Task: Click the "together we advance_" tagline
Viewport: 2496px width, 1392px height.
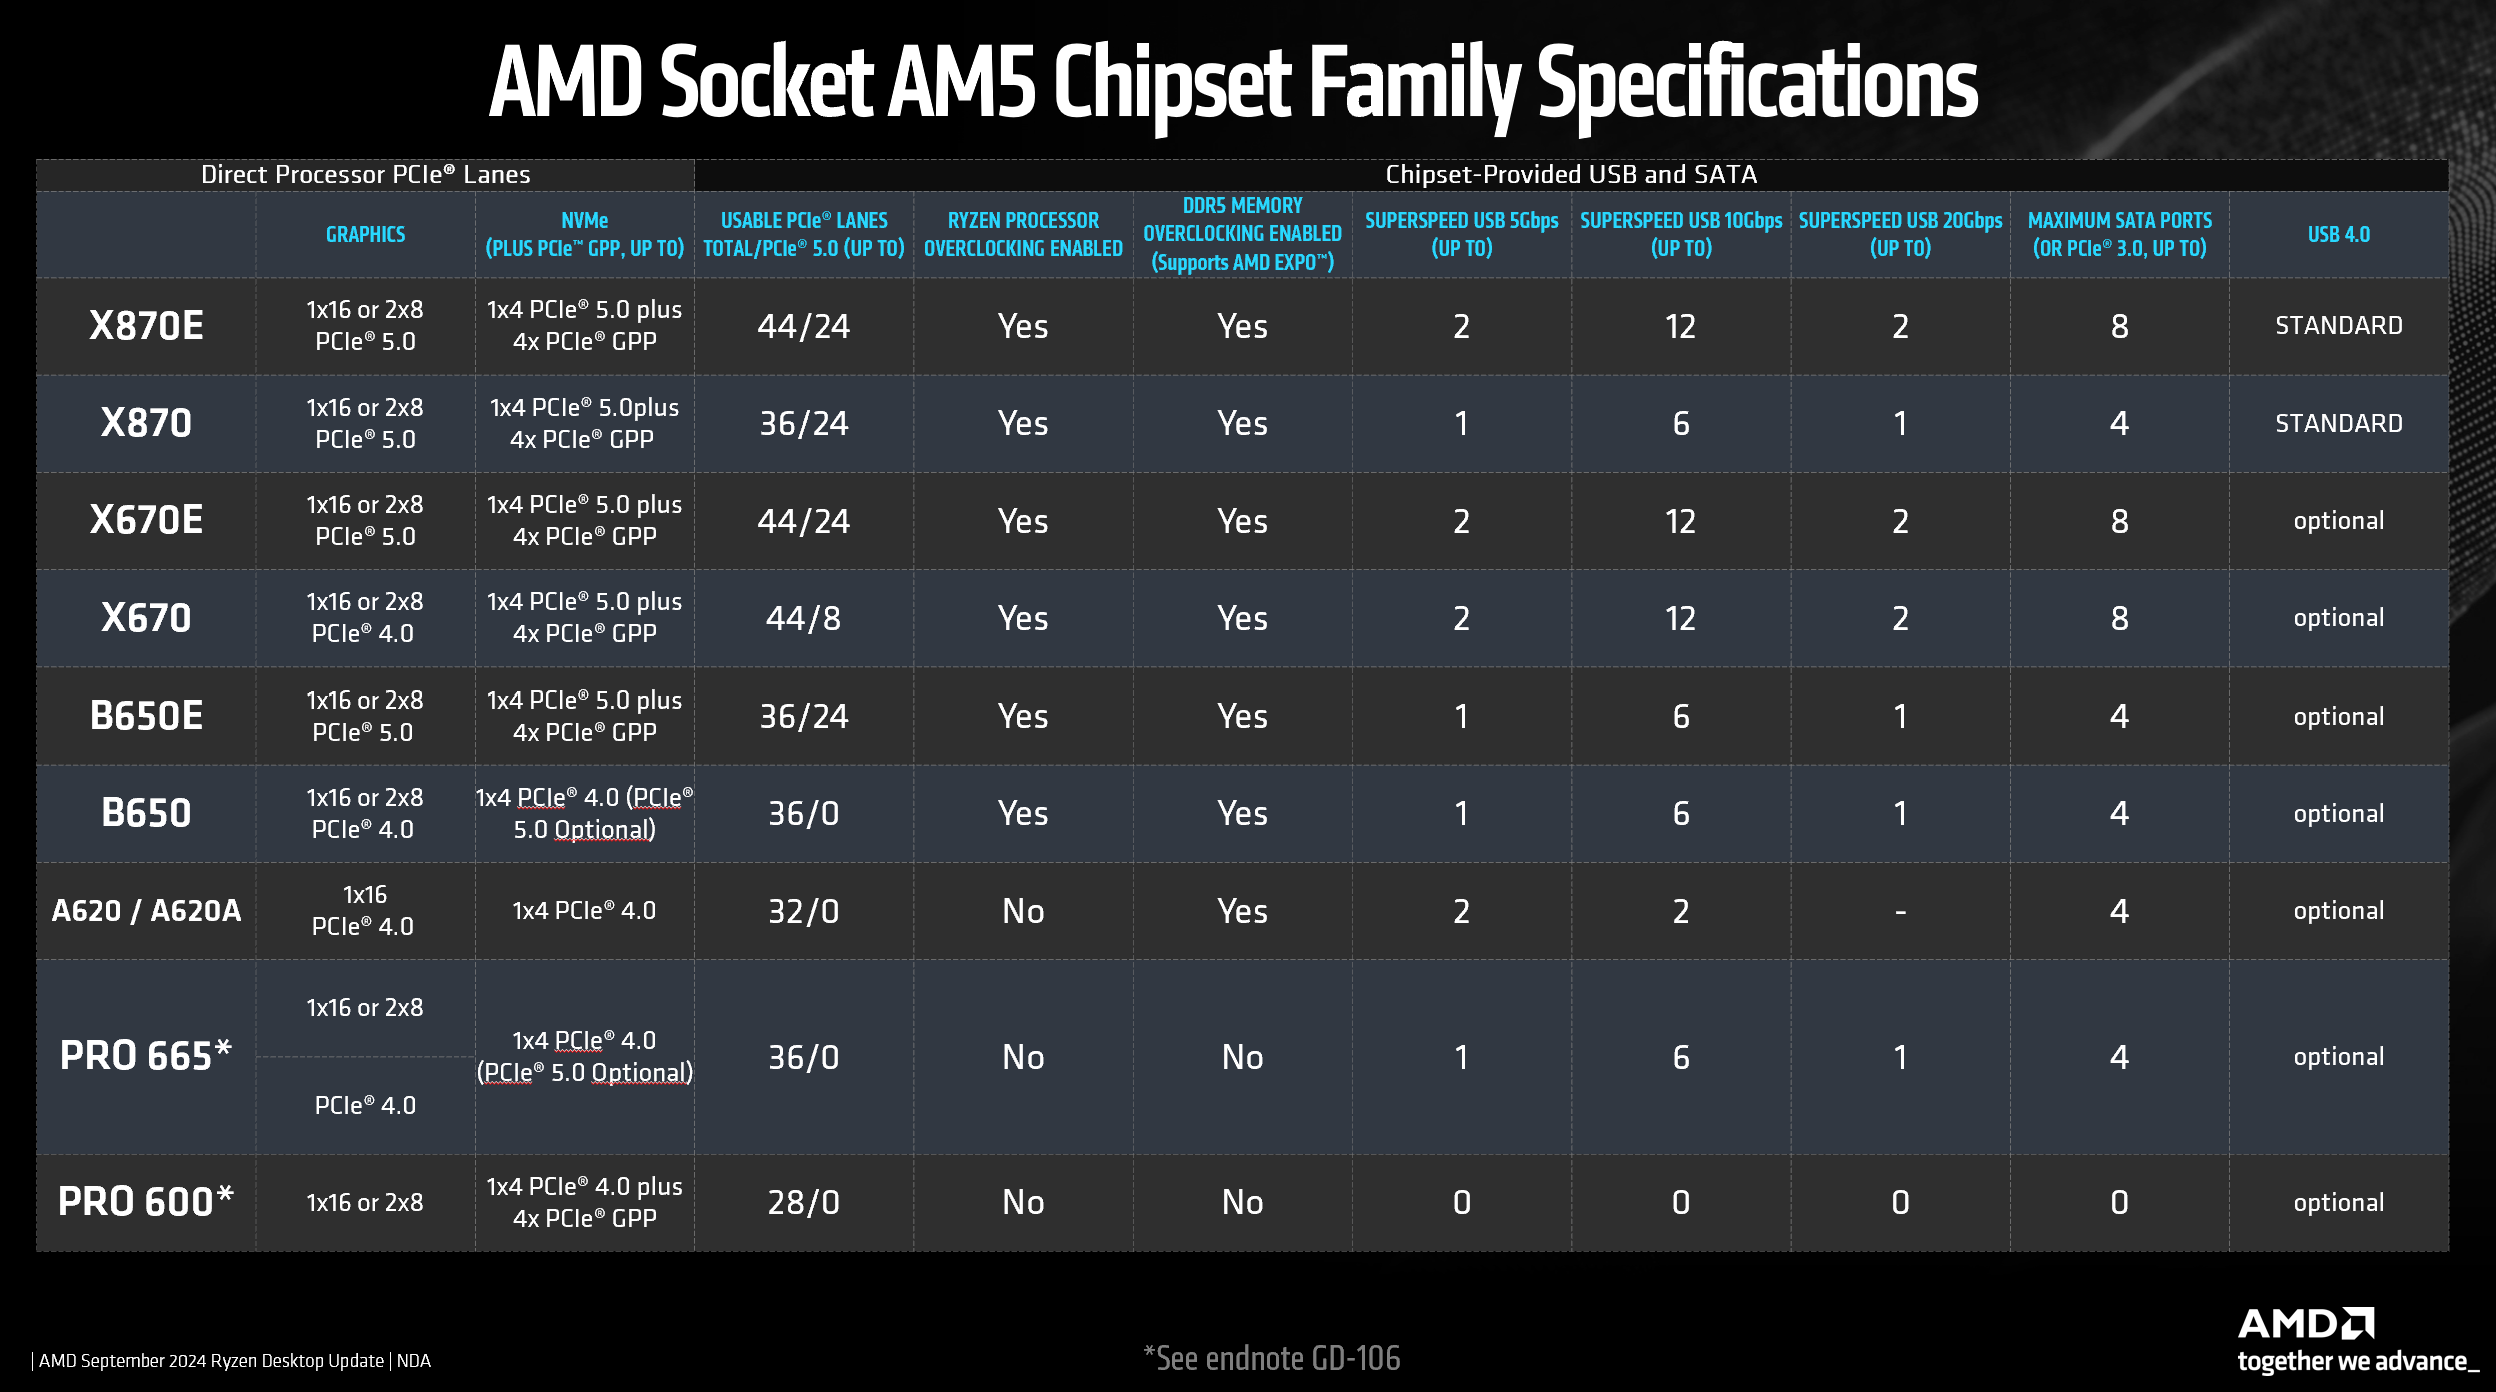Action: [x=2357, y=1362]
